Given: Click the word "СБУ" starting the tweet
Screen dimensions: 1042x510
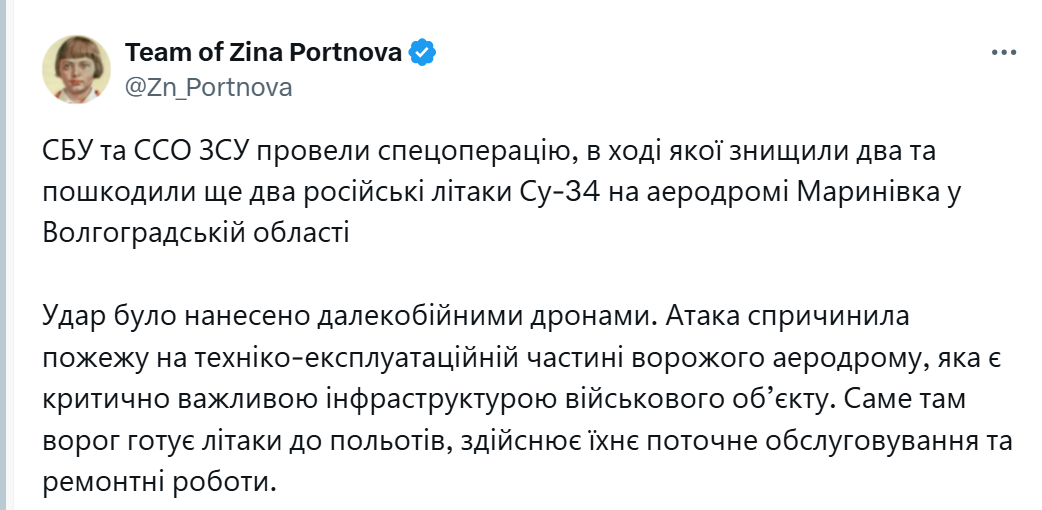Looking at the screenshot, I should [66, 152].
